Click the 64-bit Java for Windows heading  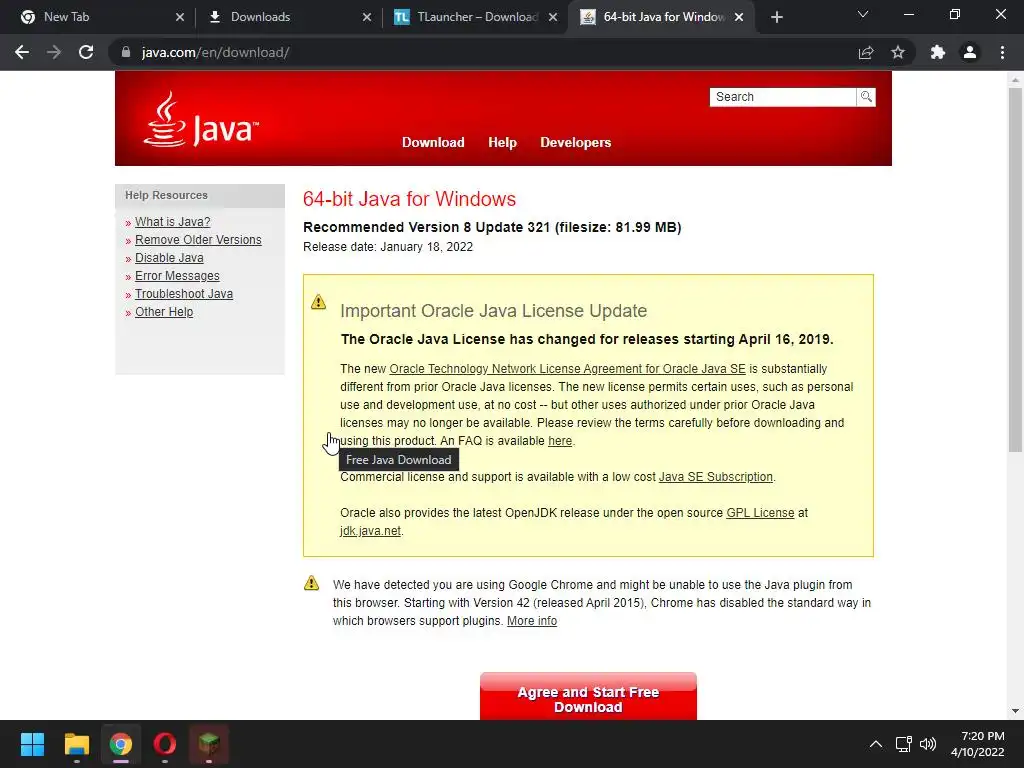(x=409, y=199)
